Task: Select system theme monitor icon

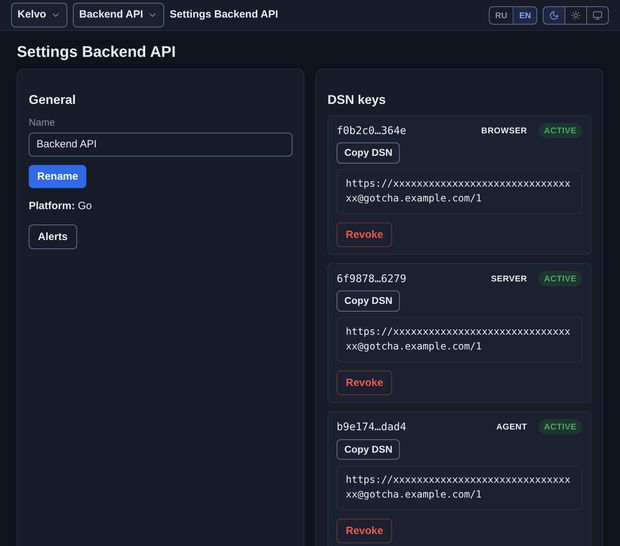Action: [597, 15]
